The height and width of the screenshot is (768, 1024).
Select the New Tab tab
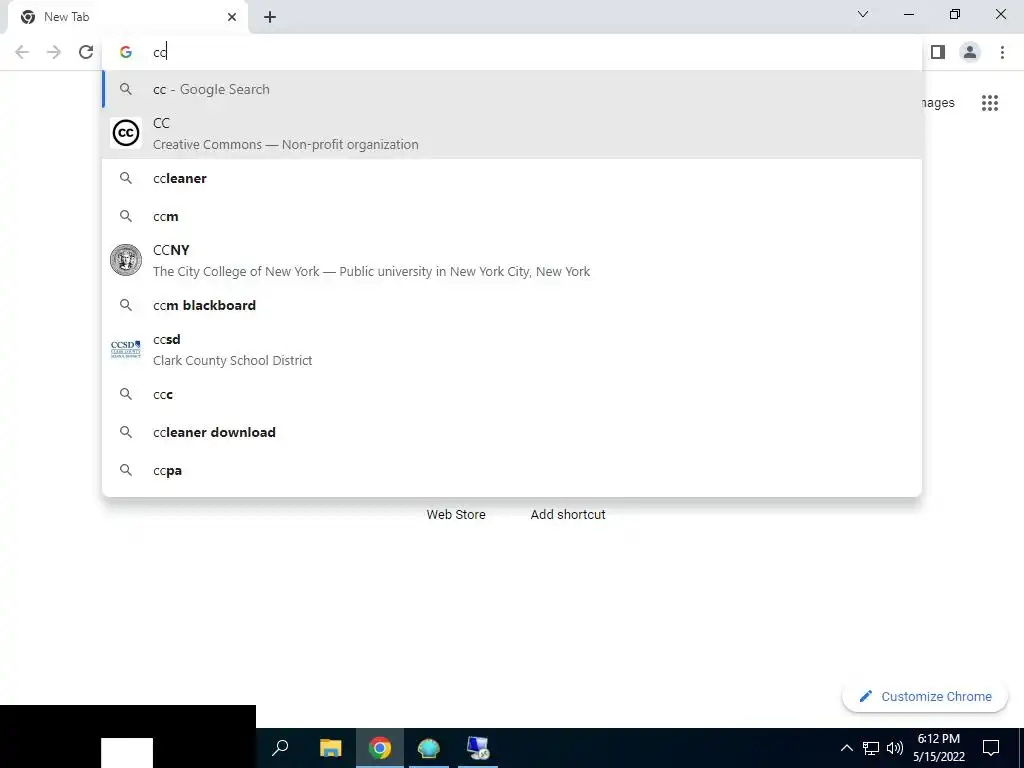[x=127, y=17]
